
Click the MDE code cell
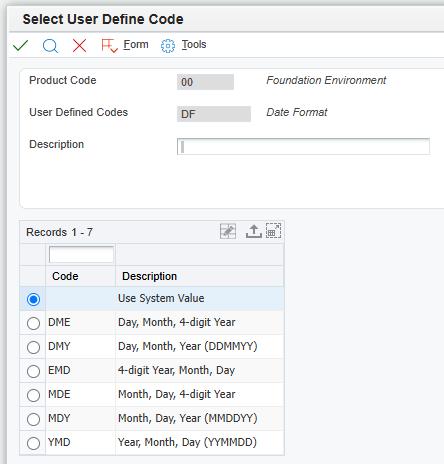pyautogui.click(x=80, y=395)
